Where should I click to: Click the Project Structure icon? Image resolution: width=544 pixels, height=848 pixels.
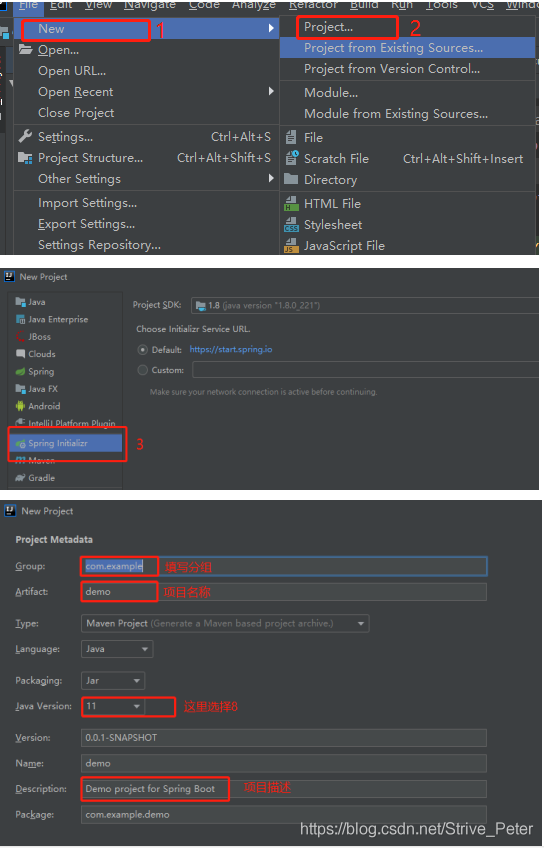[x=25, y=157]
